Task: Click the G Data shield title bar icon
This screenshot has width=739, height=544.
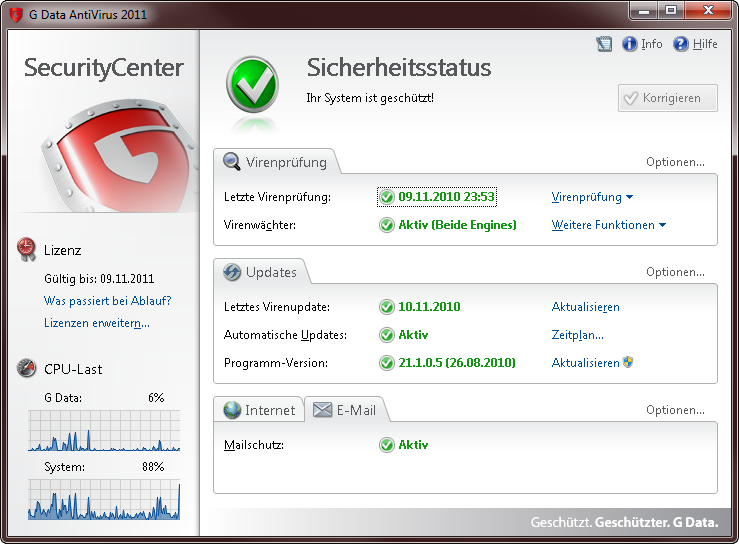Action: coord(16,14)
